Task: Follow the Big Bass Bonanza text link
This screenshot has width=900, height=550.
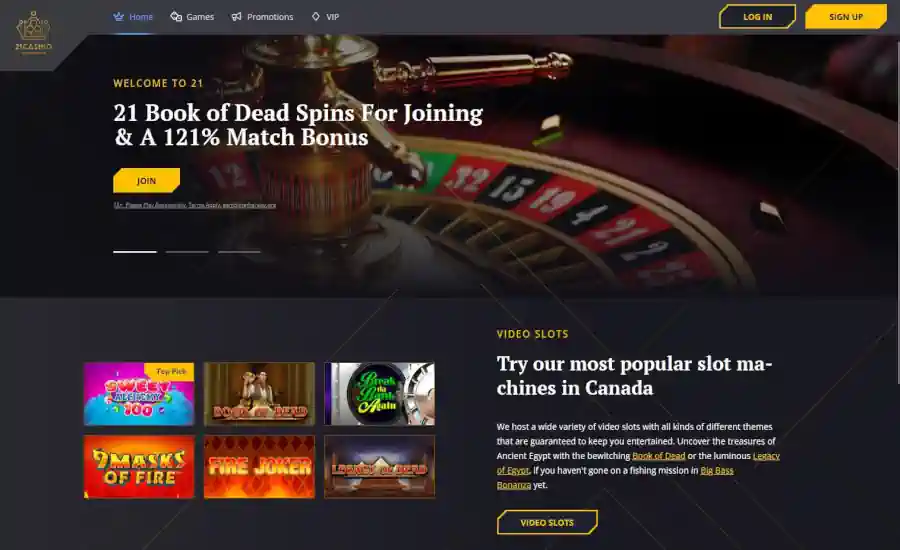Action: coord(615,478)
